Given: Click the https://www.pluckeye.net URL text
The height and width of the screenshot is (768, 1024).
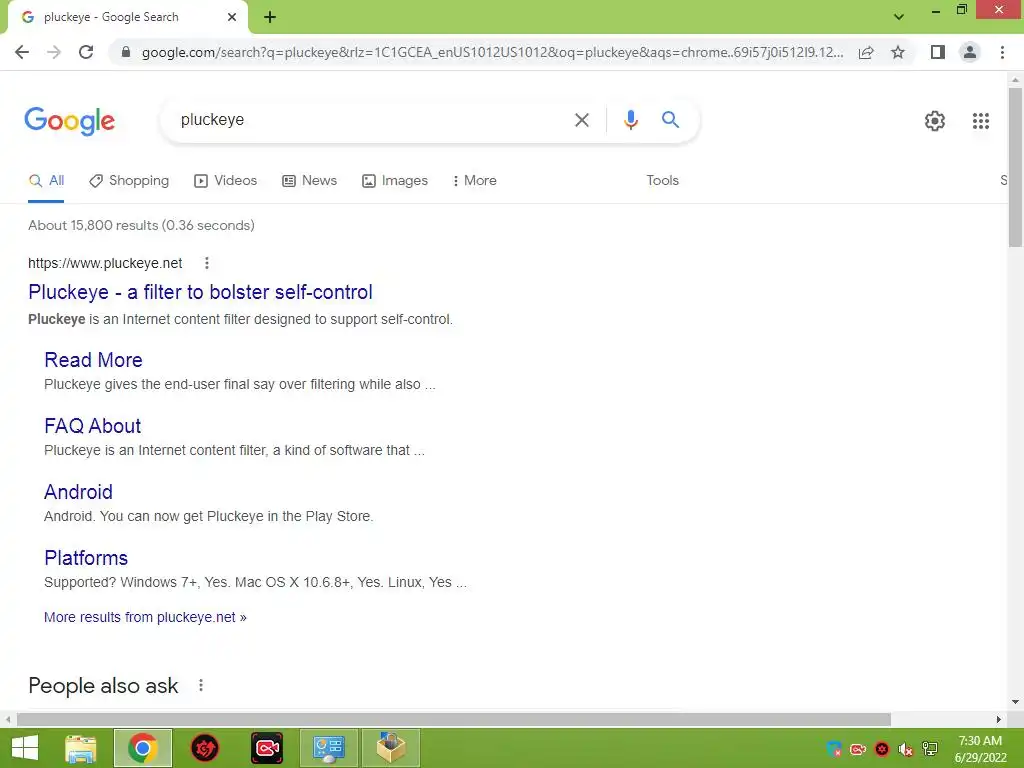Looking at the screenshot, I should (105, 263).
